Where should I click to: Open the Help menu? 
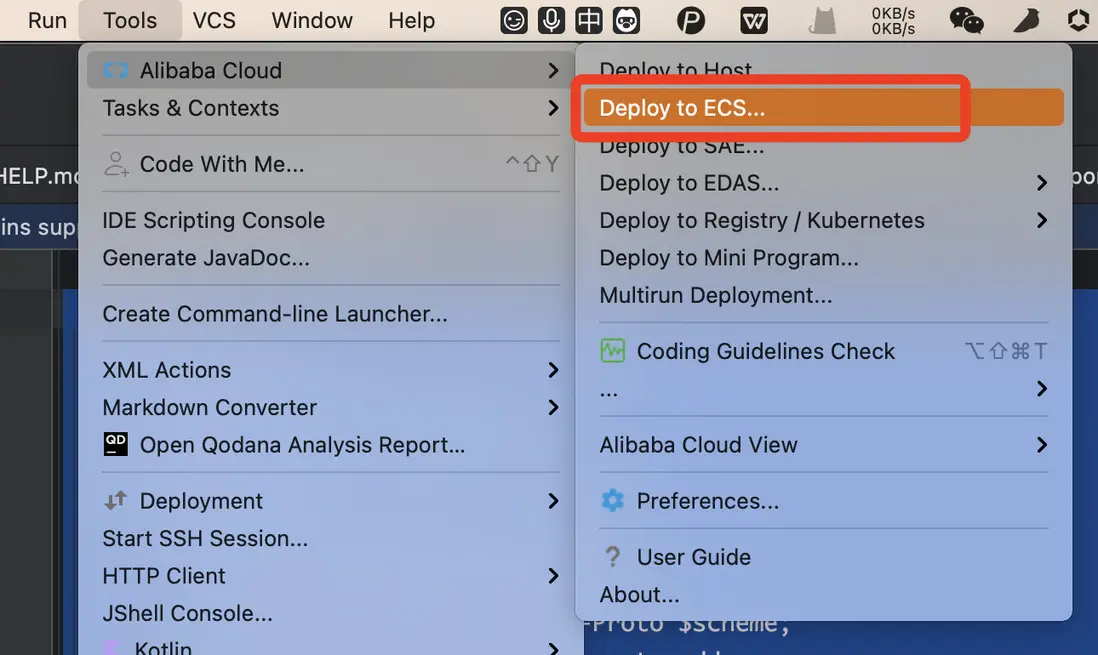(x=411, y=20)
